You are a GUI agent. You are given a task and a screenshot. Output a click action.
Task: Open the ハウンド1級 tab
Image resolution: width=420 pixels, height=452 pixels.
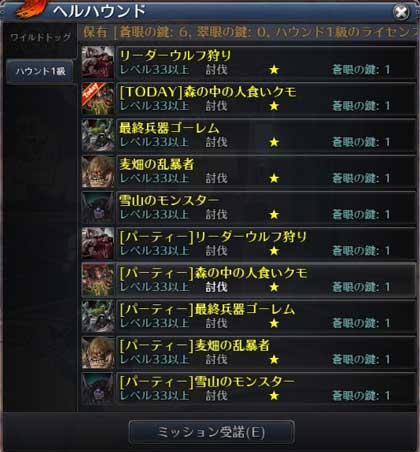(40, 71)
